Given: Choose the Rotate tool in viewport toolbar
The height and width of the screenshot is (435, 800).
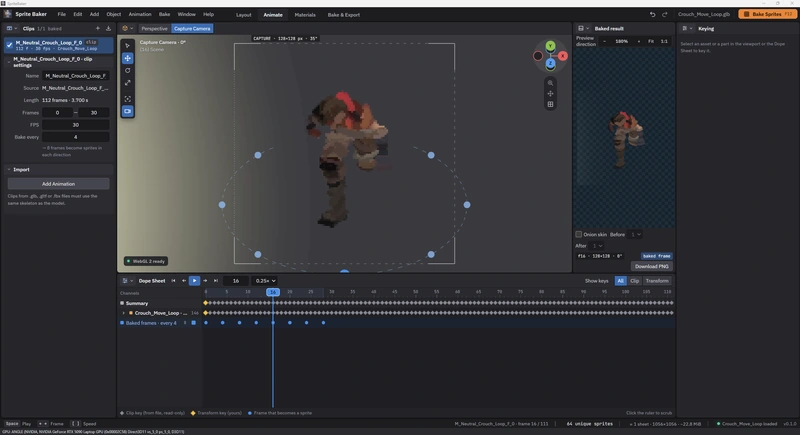Looking at the screenshot, I should (128, 70).
